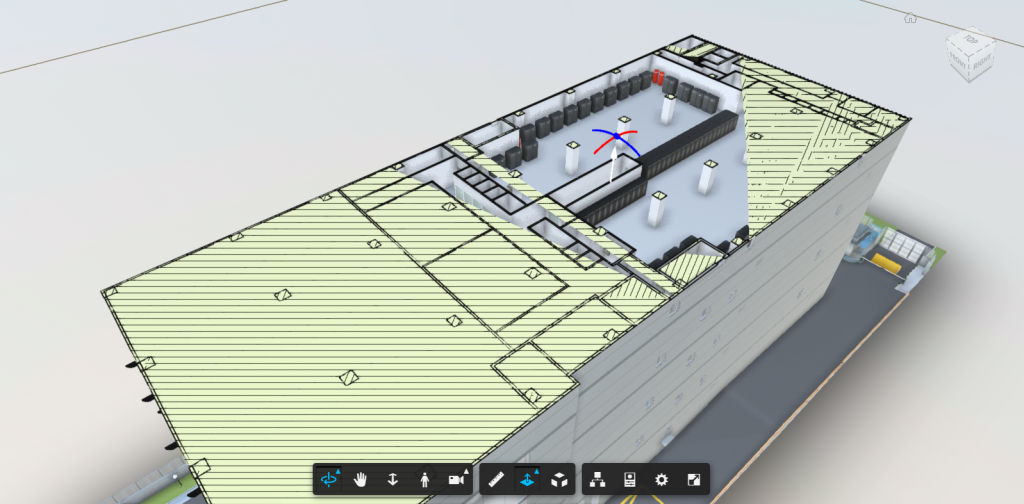Open viewer Settings gear
The height and width of the screenshot is (504, 1024).
click(662, 480)
